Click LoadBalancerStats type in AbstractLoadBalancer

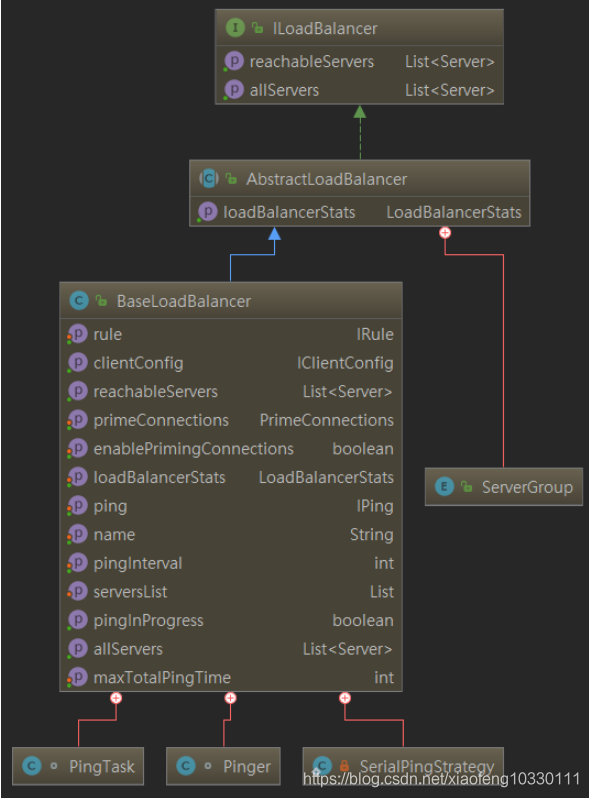(454, 212)
